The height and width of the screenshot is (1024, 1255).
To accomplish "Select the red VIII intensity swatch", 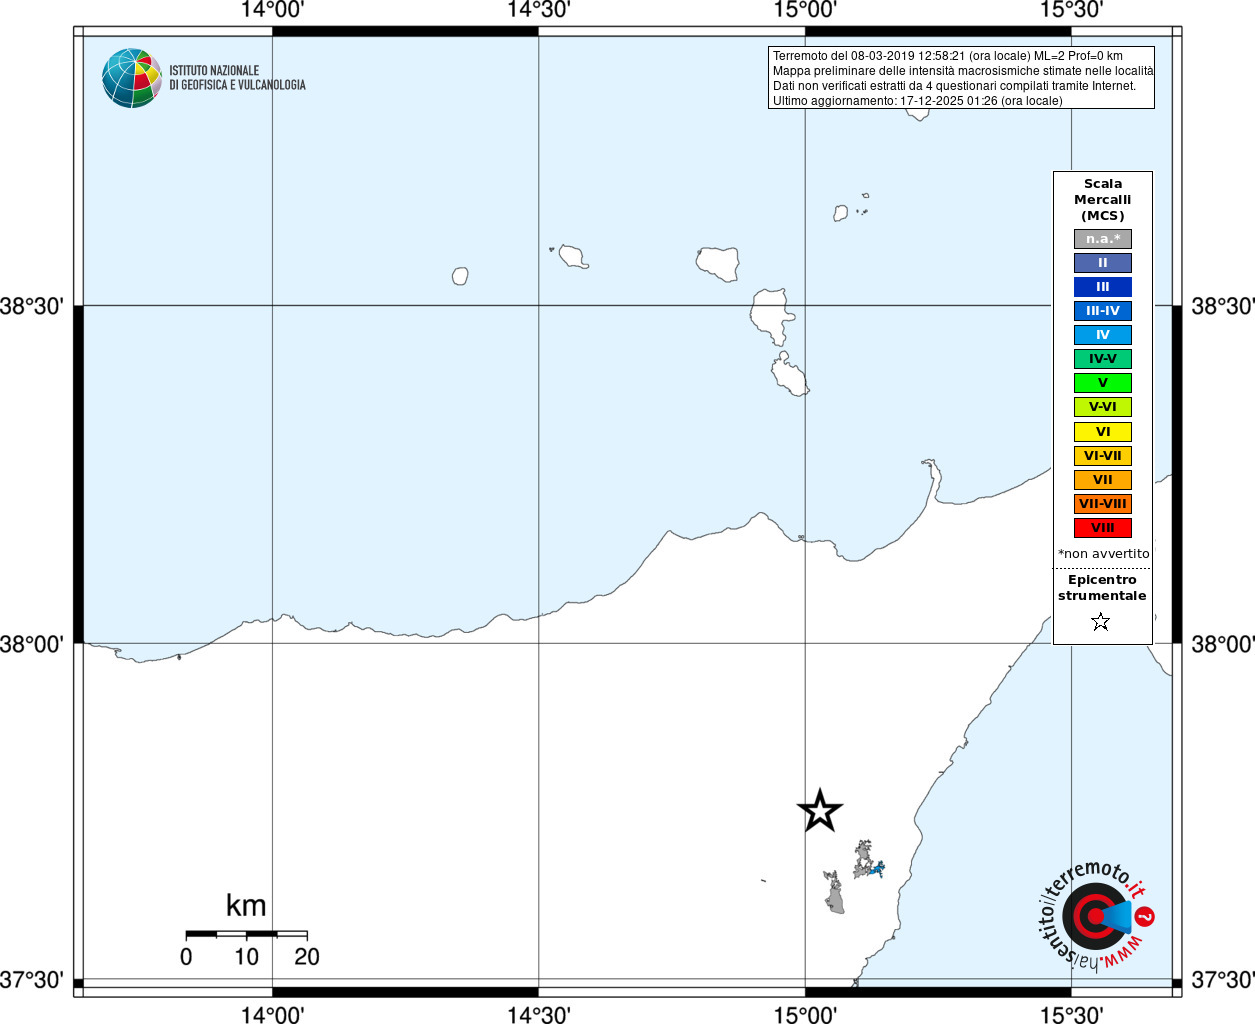I will coord(1103,528).
